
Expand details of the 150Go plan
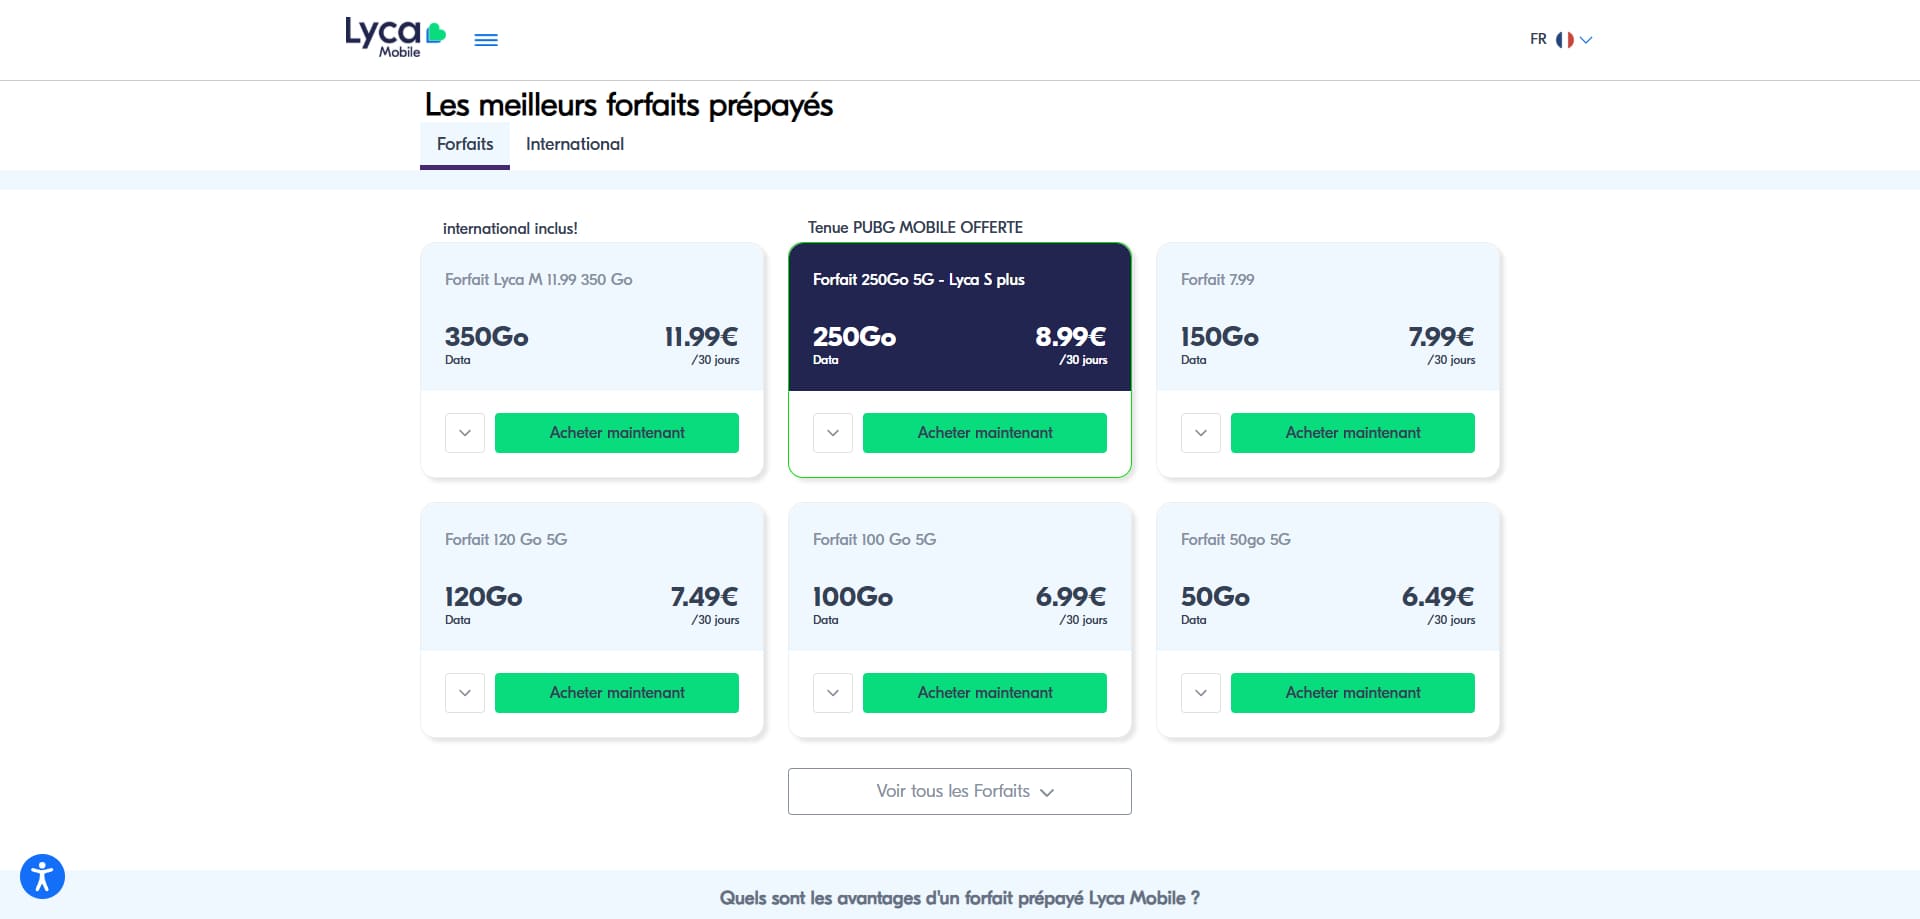1201,433
